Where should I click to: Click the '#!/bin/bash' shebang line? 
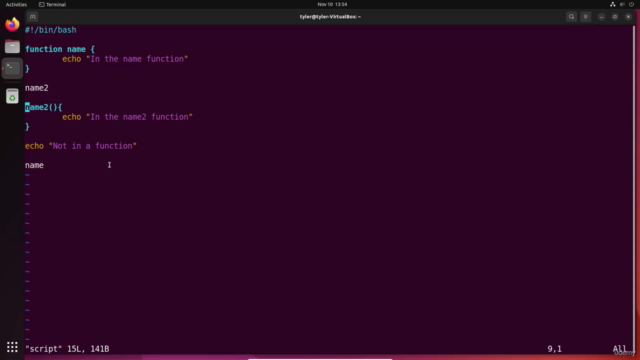51,30
